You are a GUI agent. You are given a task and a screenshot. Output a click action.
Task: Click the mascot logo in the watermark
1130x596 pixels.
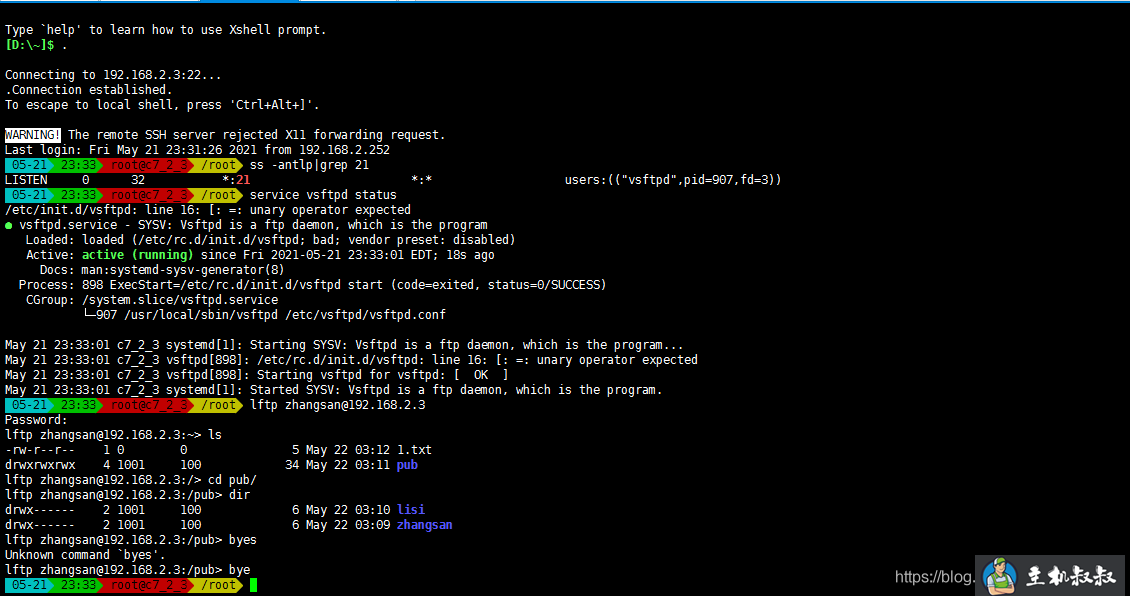pyautogui.click(x=1000, y=575)
